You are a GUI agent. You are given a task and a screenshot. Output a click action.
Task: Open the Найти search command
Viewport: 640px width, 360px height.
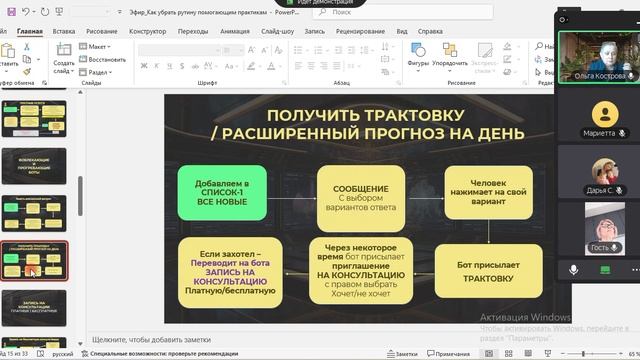click(x=545, y=47)
